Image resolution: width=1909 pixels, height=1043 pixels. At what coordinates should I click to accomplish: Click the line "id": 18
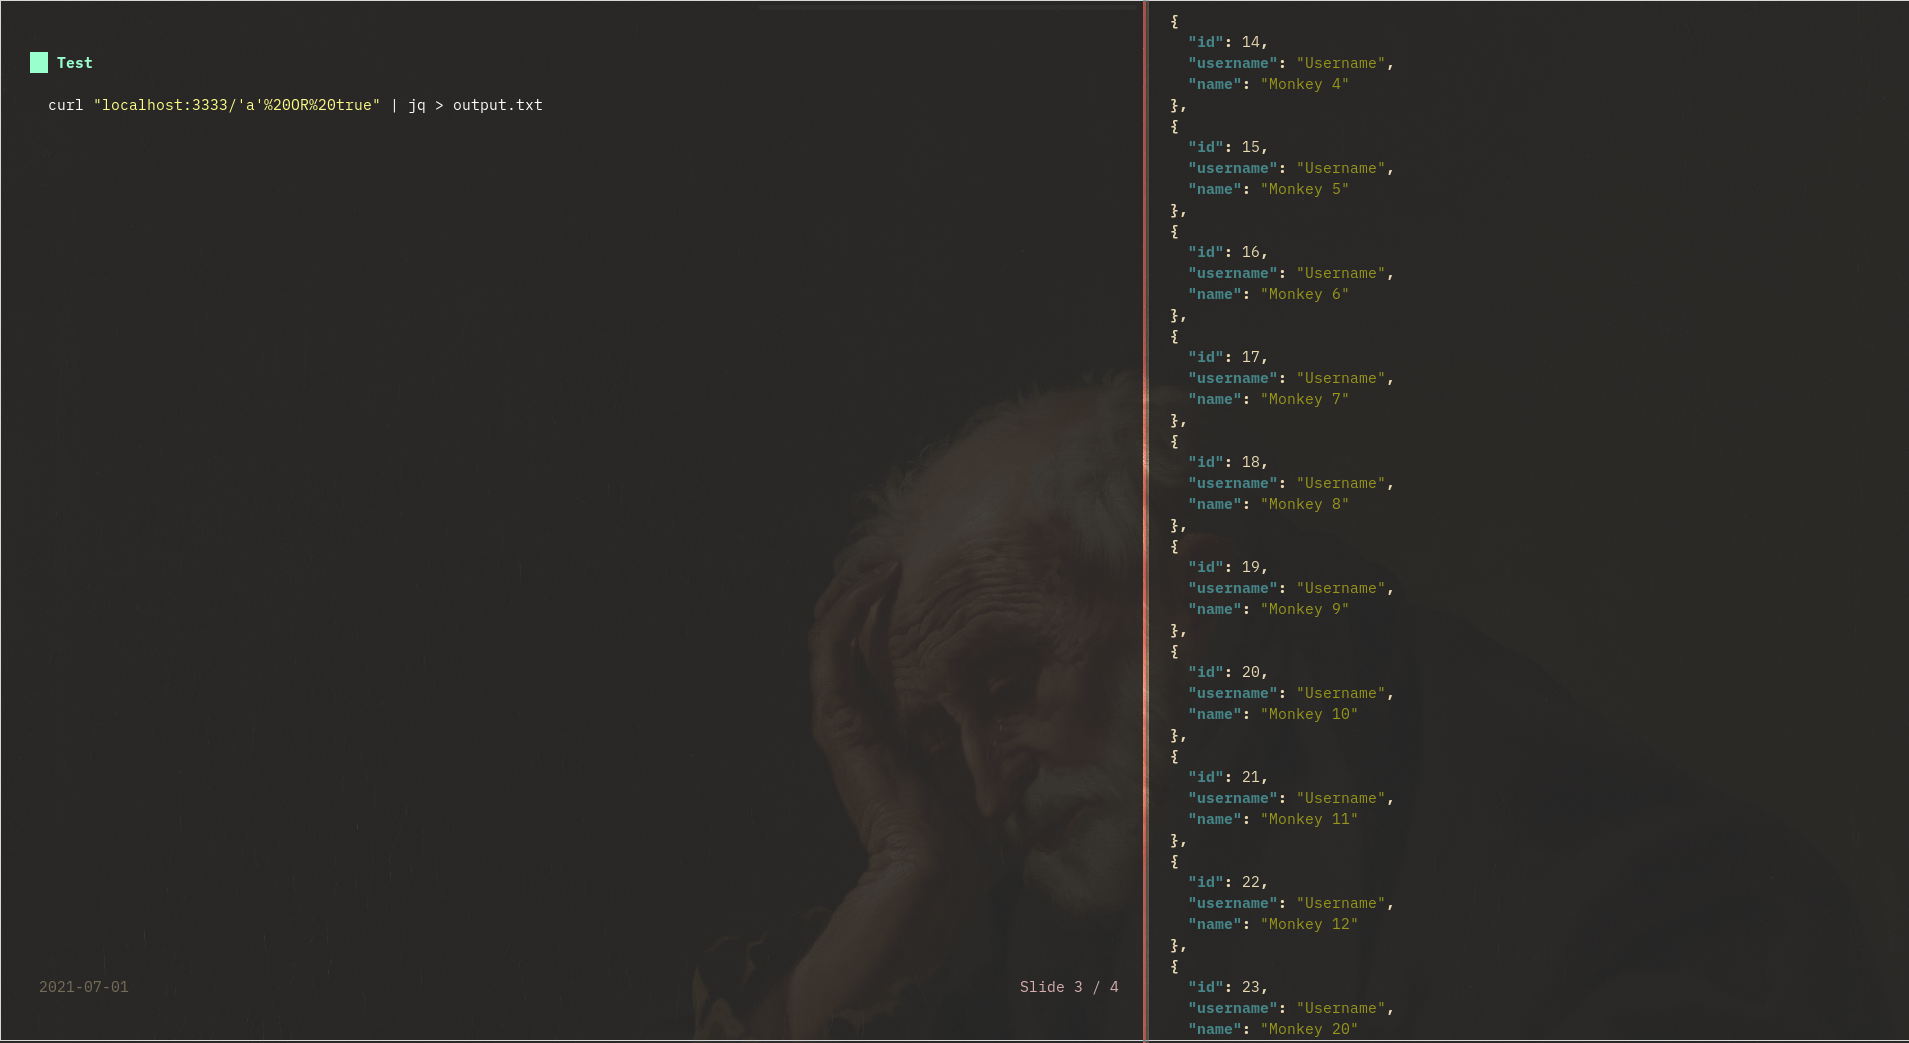point(1228,462)
